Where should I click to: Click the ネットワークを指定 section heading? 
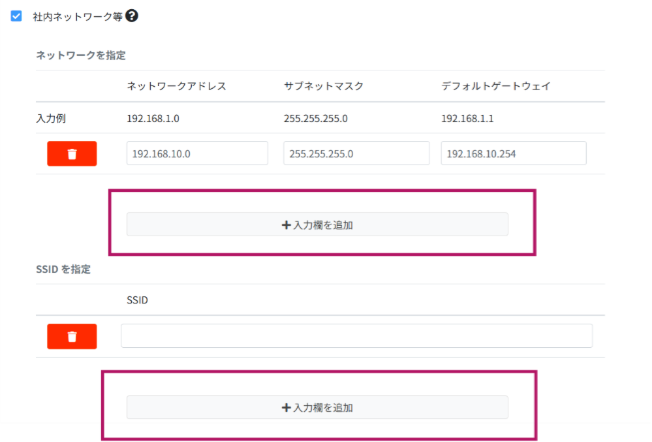pyautogui.click(x=81, y=54)
